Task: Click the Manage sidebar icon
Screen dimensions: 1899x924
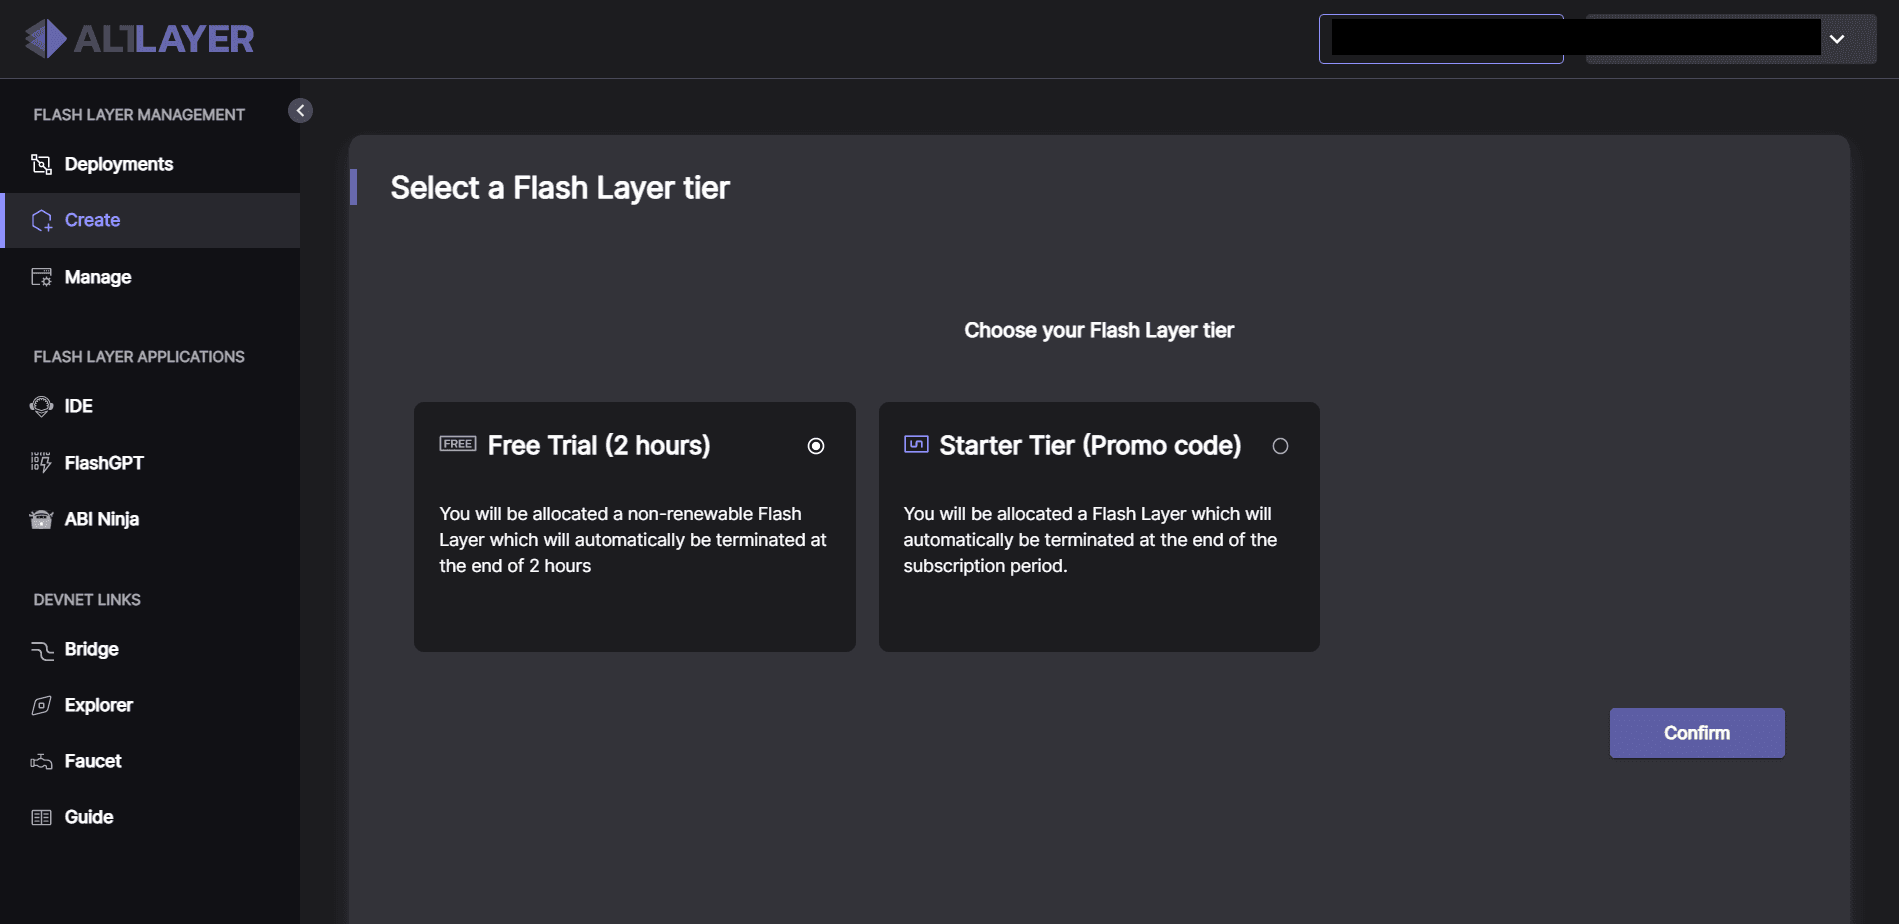Action: [x=41, y=277]
